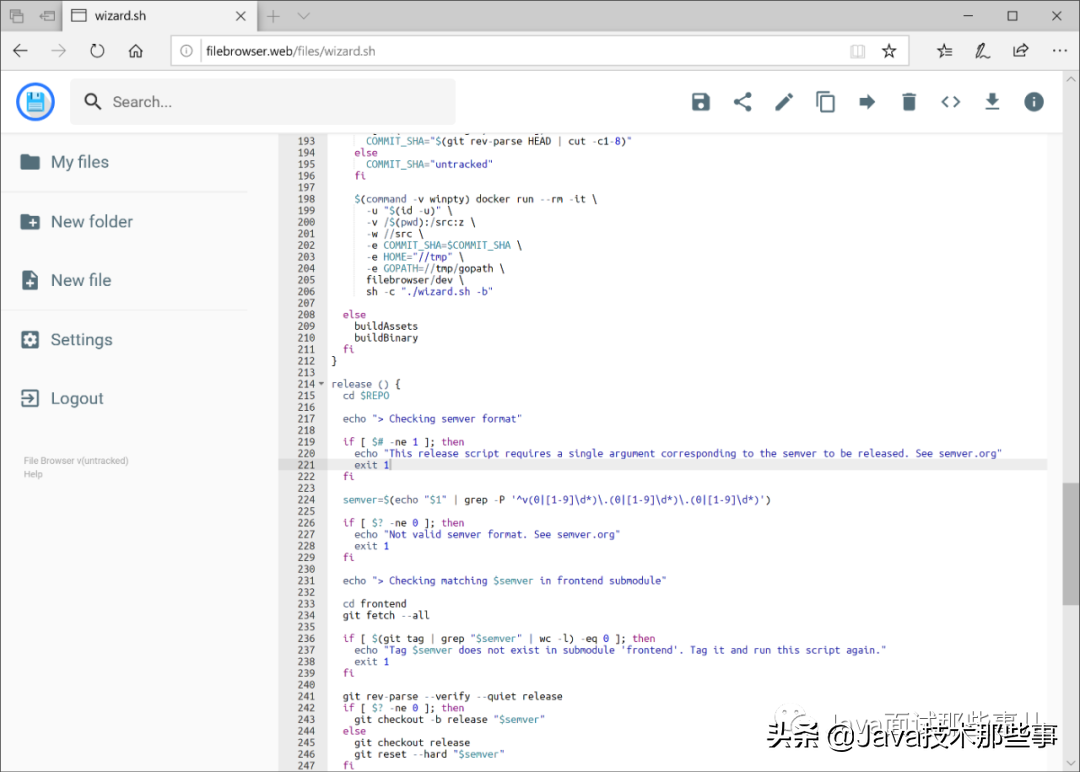Move file with the arrow icon
The image size is (1080, 772).
[867, 102]
